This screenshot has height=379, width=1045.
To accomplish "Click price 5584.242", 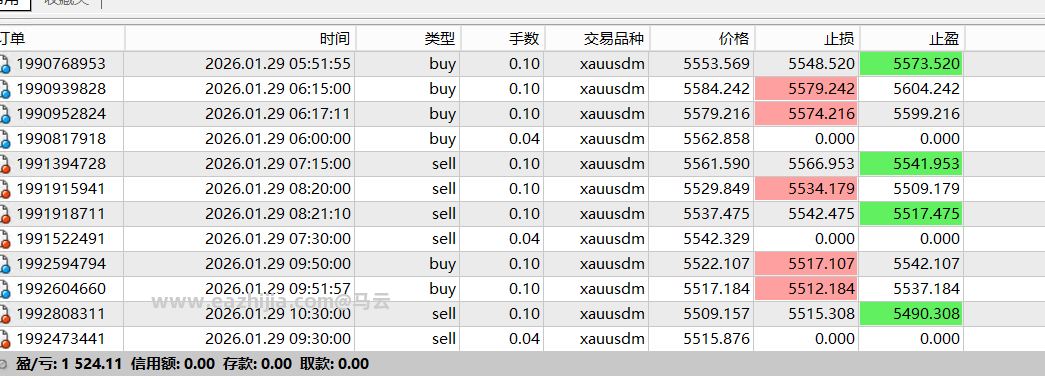I will 716,89.
